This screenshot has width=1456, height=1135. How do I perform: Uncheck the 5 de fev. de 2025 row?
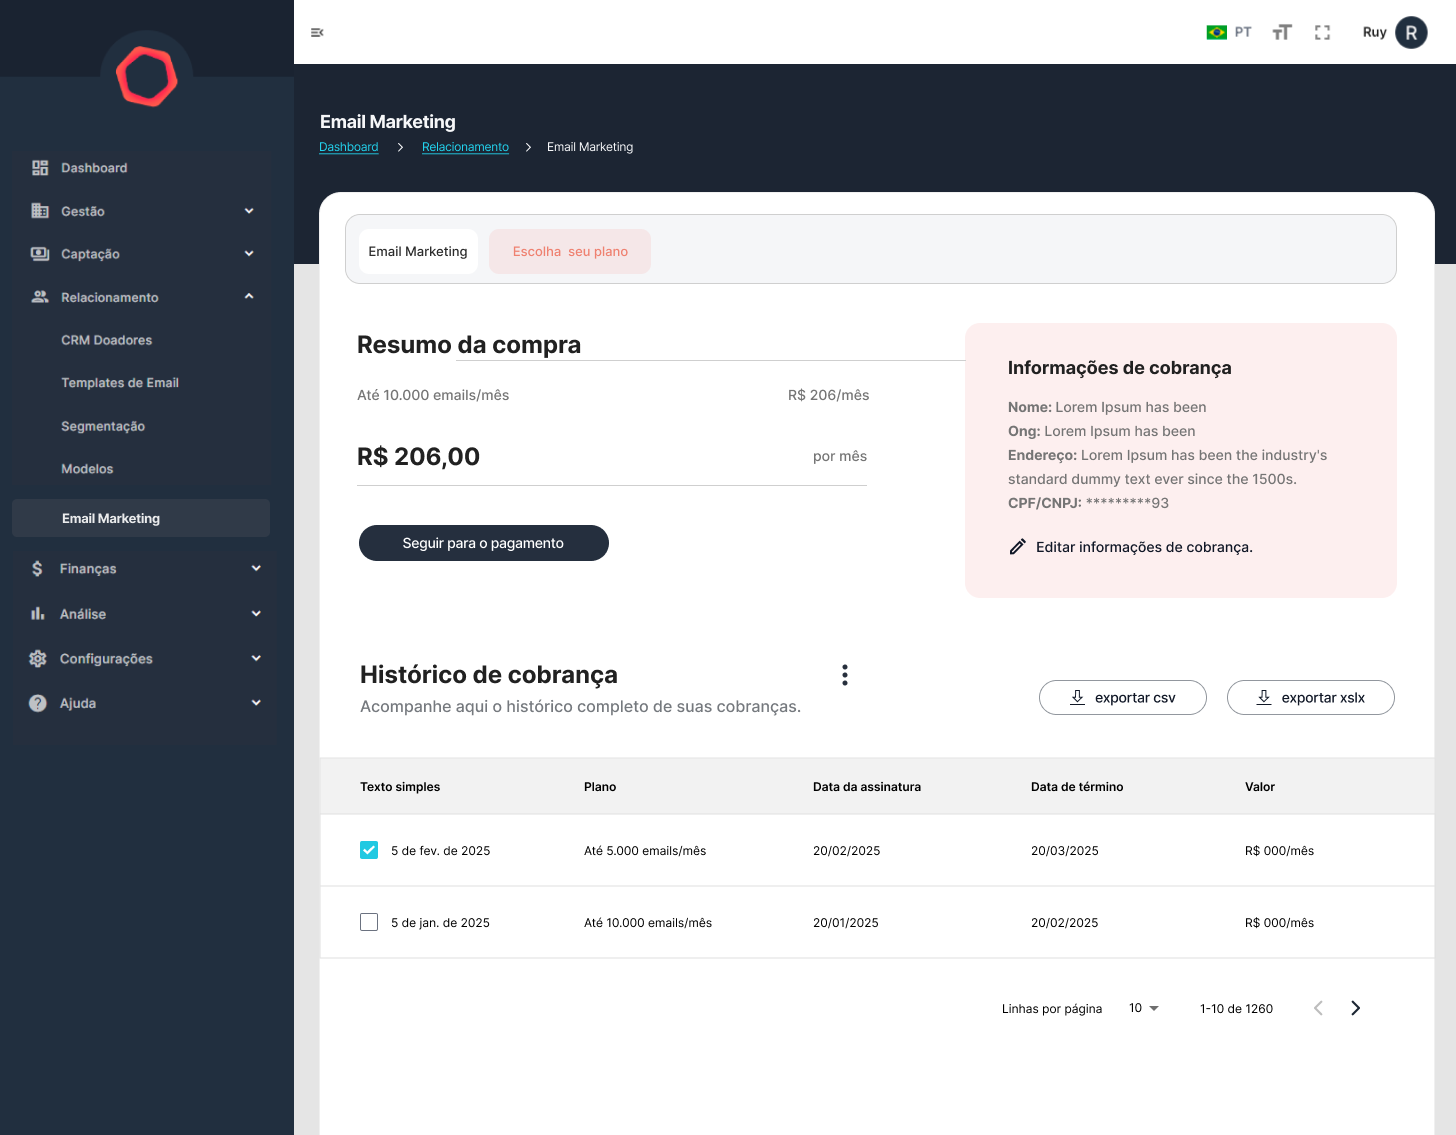point(369,850)
